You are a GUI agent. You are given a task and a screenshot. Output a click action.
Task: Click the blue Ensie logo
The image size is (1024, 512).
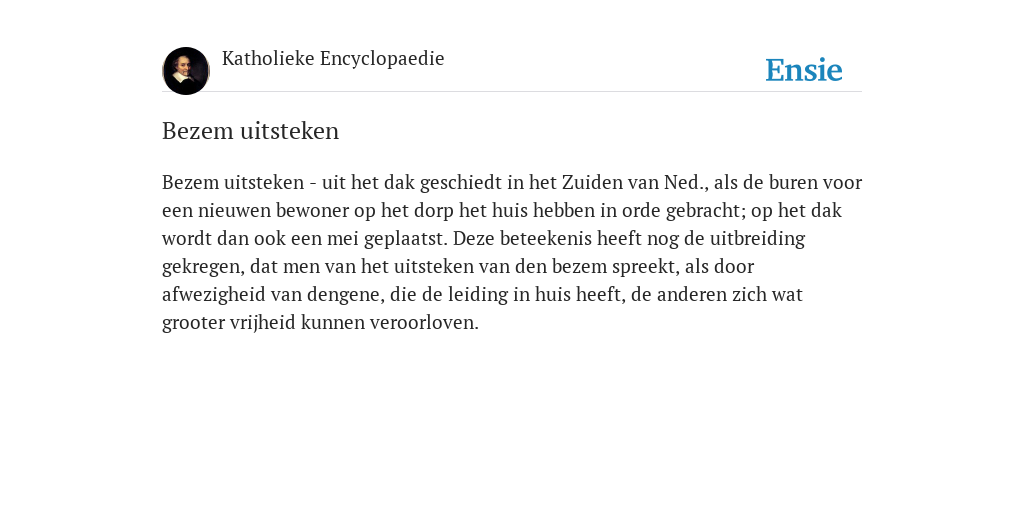point(804,70)
